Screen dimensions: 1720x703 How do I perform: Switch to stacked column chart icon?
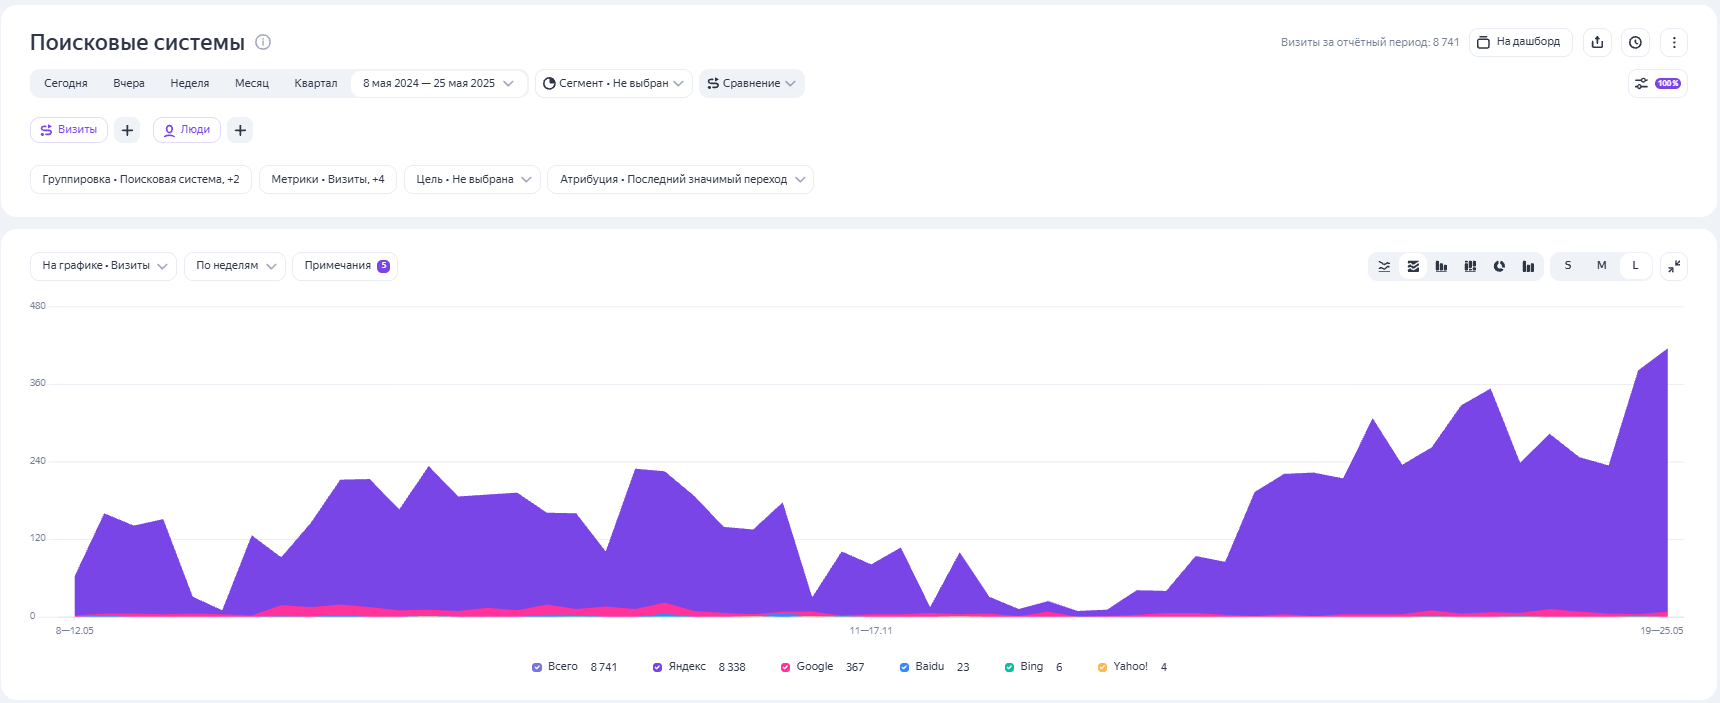click(x=1470, y=266)
